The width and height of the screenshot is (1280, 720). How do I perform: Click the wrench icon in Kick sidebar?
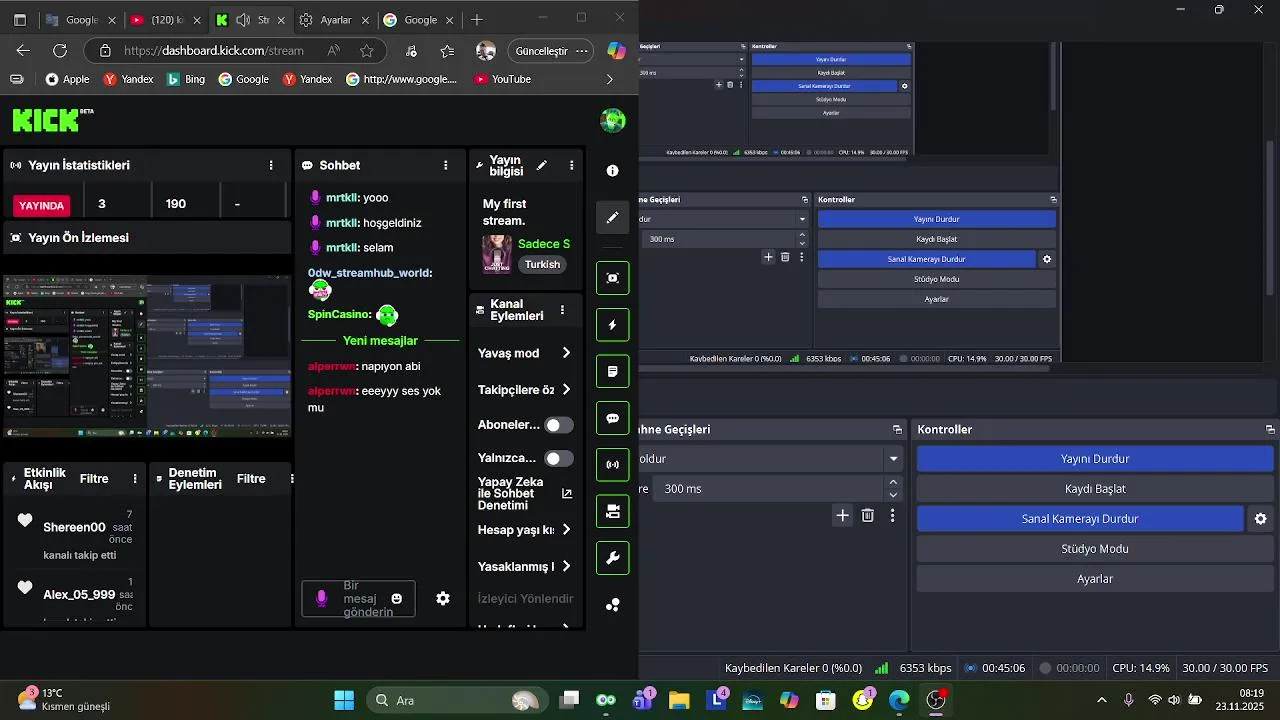(x=613, y=558)
